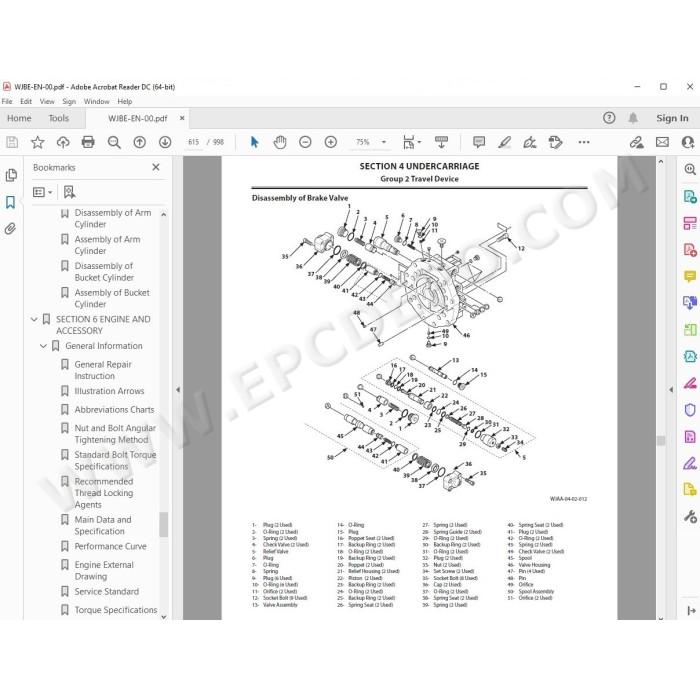Open the bookmarks options menu dropdown
Screen dimensions: 700x700
pyautogui.click(x=43, y=192)
